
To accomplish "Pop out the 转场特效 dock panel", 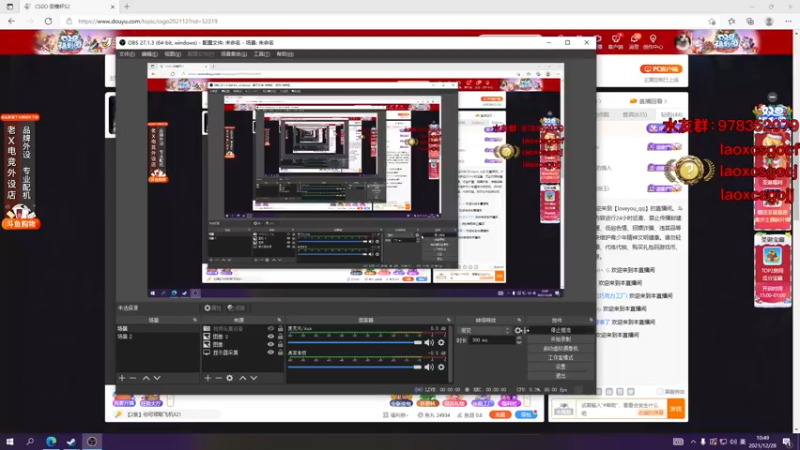I will point(519,320).
